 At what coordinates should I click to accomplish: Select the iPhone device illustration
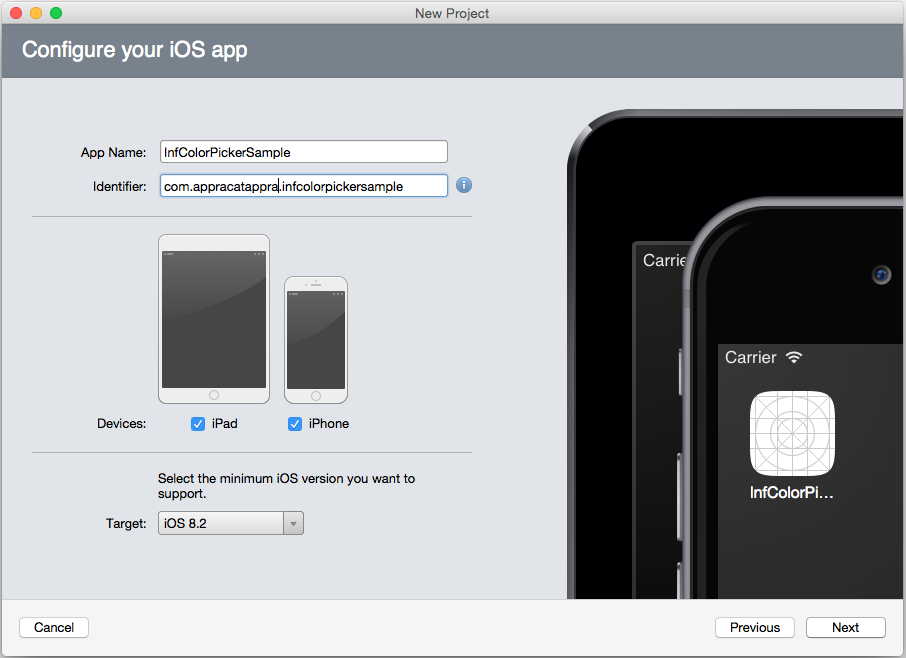pyautogui.click(x=315, y=339)
